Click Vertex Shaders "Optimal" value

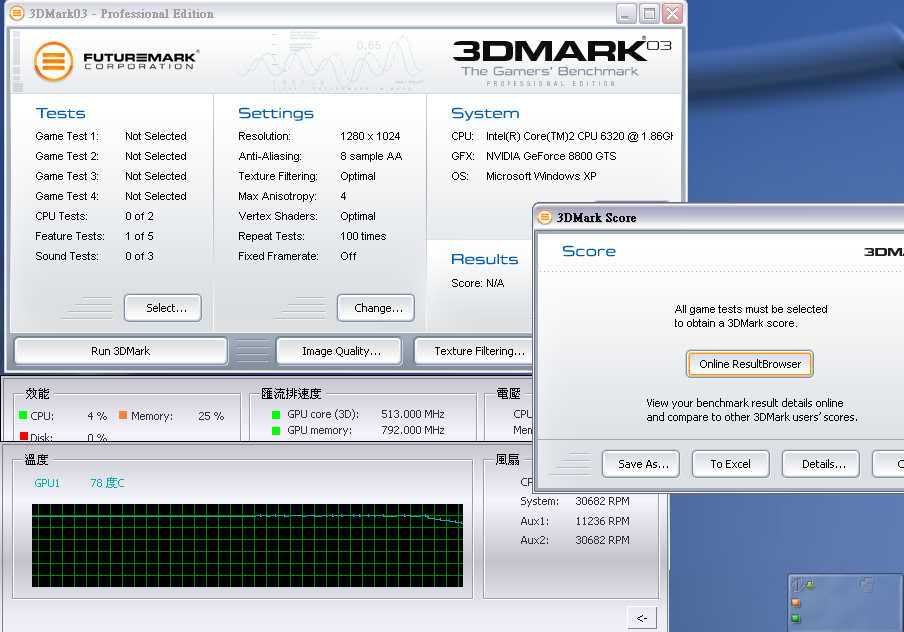coord(357,216)
